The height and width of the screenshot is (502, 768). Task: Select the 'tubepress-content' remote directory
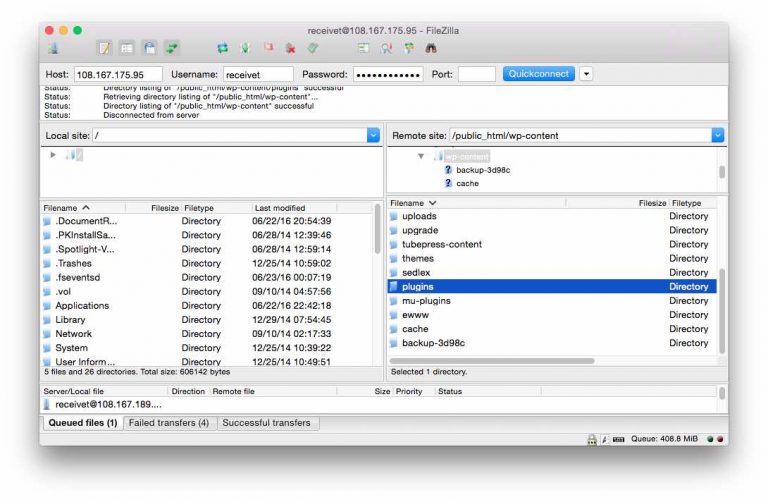pos(552,244)
